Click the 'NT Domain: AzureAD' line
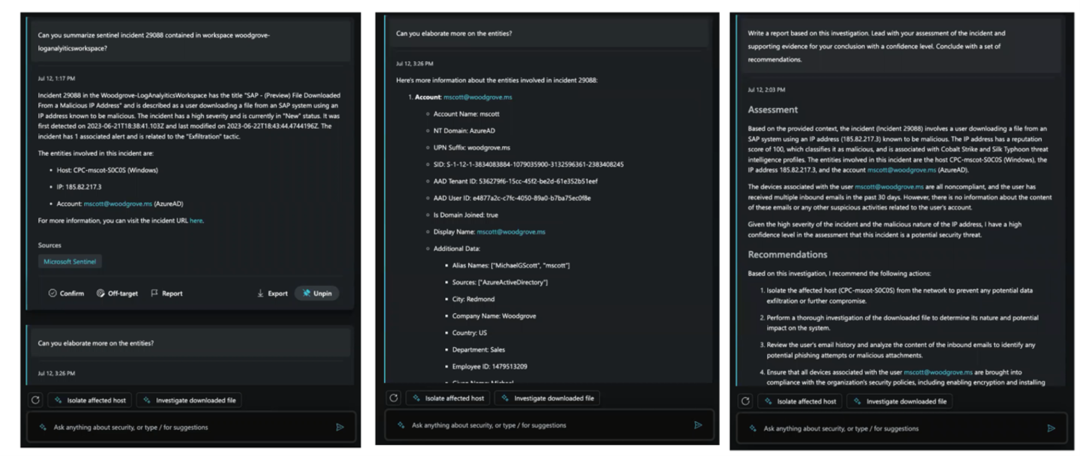The image size is (1080, 456). click(464, 131)
